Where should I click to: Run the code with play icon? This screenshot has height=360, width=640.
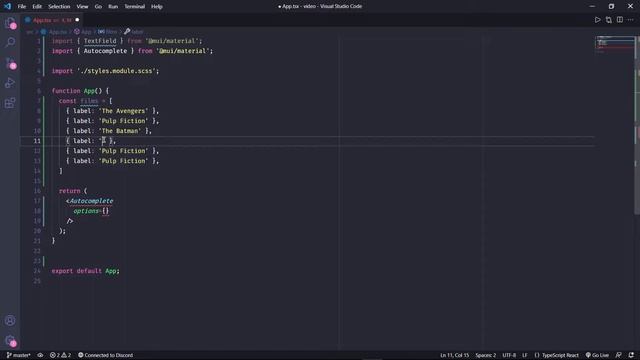pyautogui.click(x=598, y=20)
